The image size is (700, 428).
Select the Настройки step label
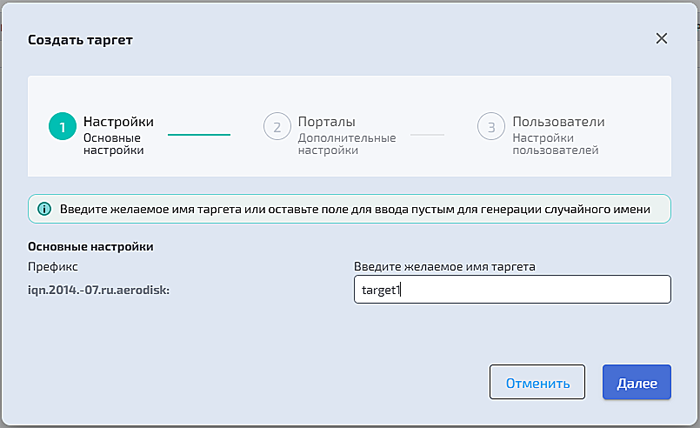click(118, 121)
